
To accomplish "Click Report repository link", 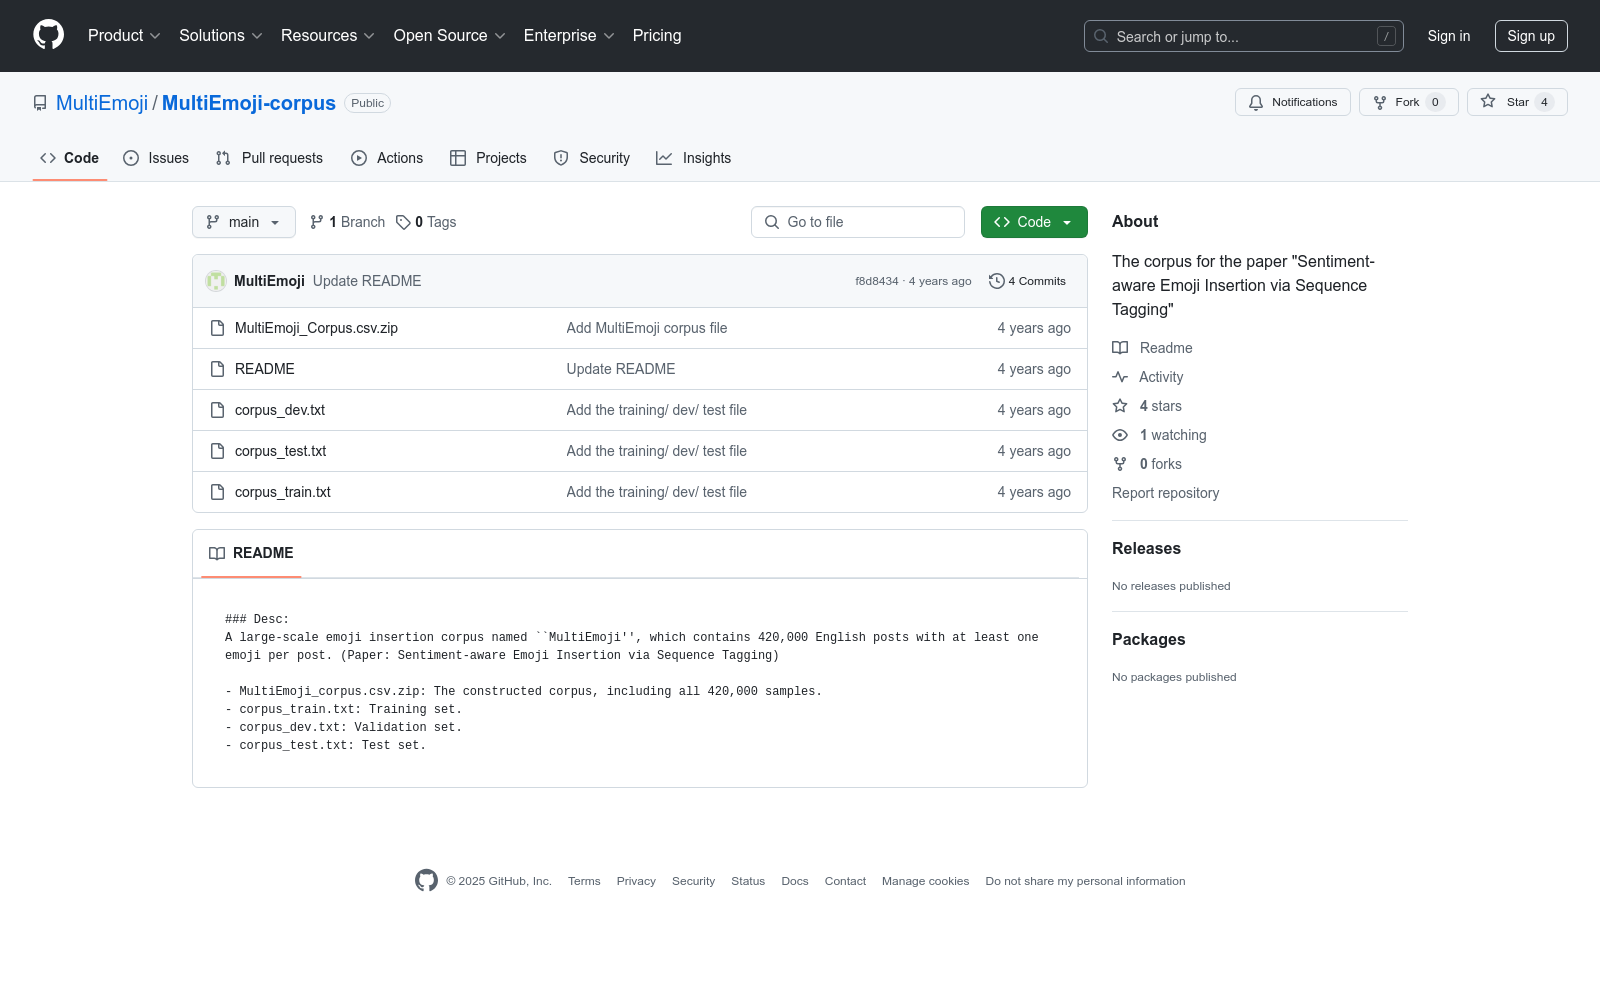I will tap(1166, 493).
